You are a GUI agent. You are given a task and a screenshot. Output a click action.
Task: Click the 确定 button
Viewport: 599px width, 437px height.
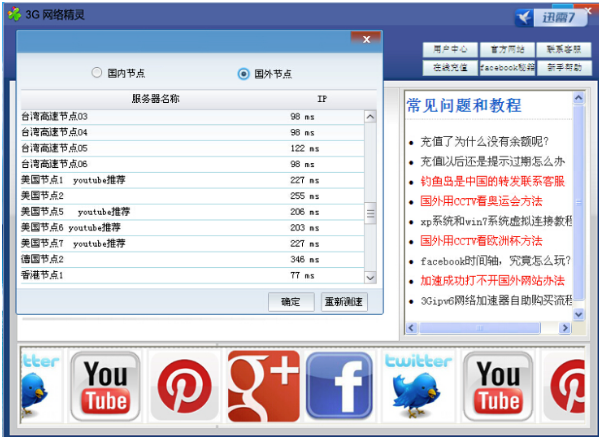tap(291, 302)
